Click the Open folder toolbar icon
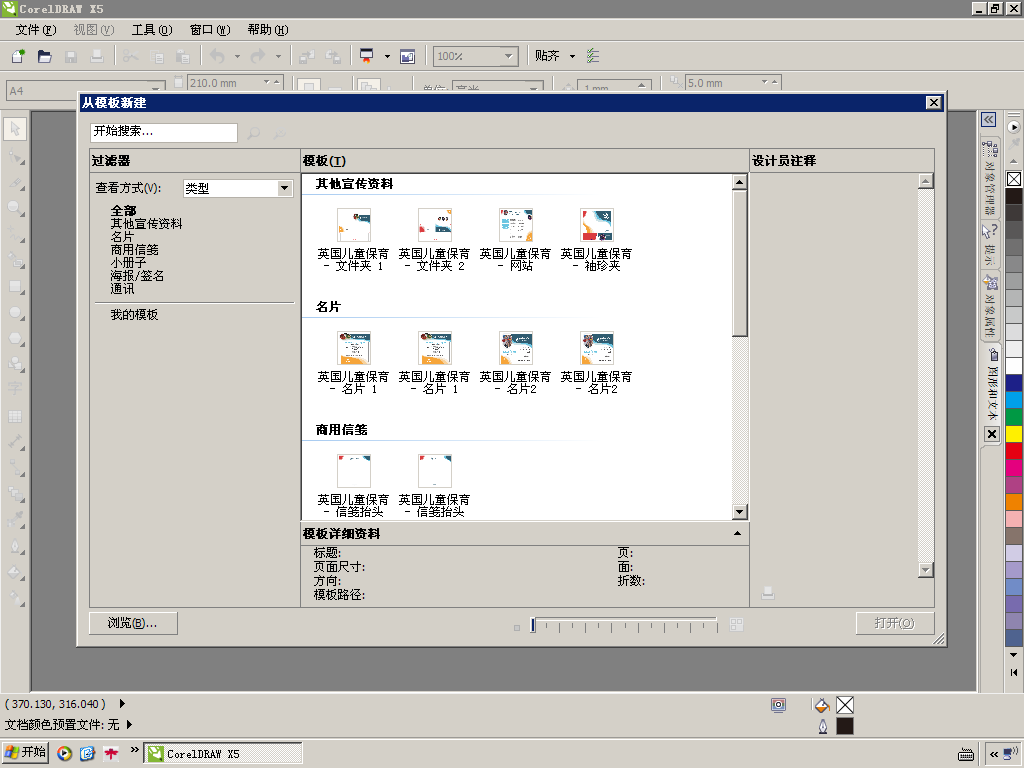The image size is (1024, 768). click(x=44, y=56)
